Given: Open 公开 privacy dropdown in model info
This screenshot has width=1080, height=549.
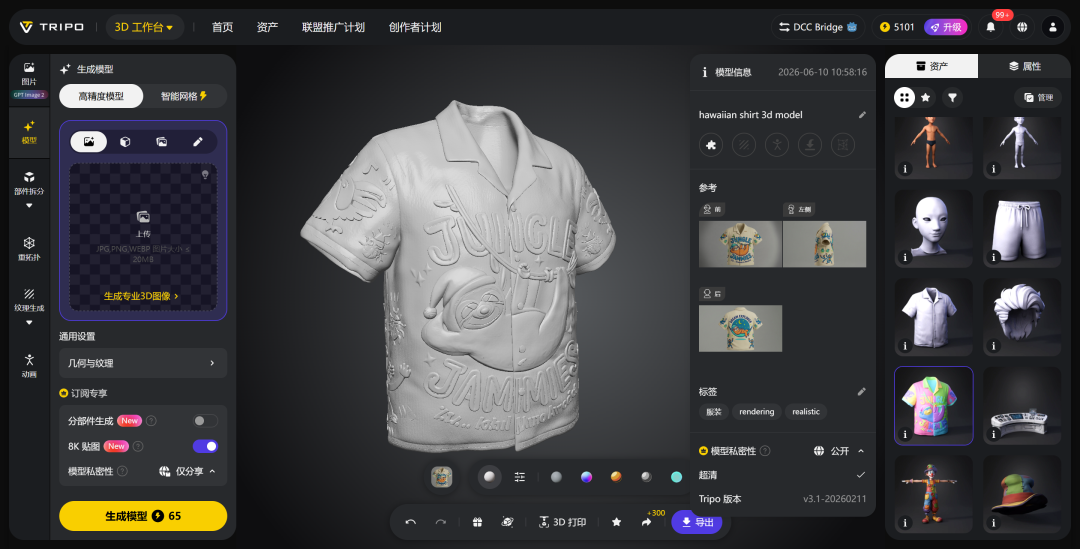Looking at the screenshot, I should [x=838, y=450].
